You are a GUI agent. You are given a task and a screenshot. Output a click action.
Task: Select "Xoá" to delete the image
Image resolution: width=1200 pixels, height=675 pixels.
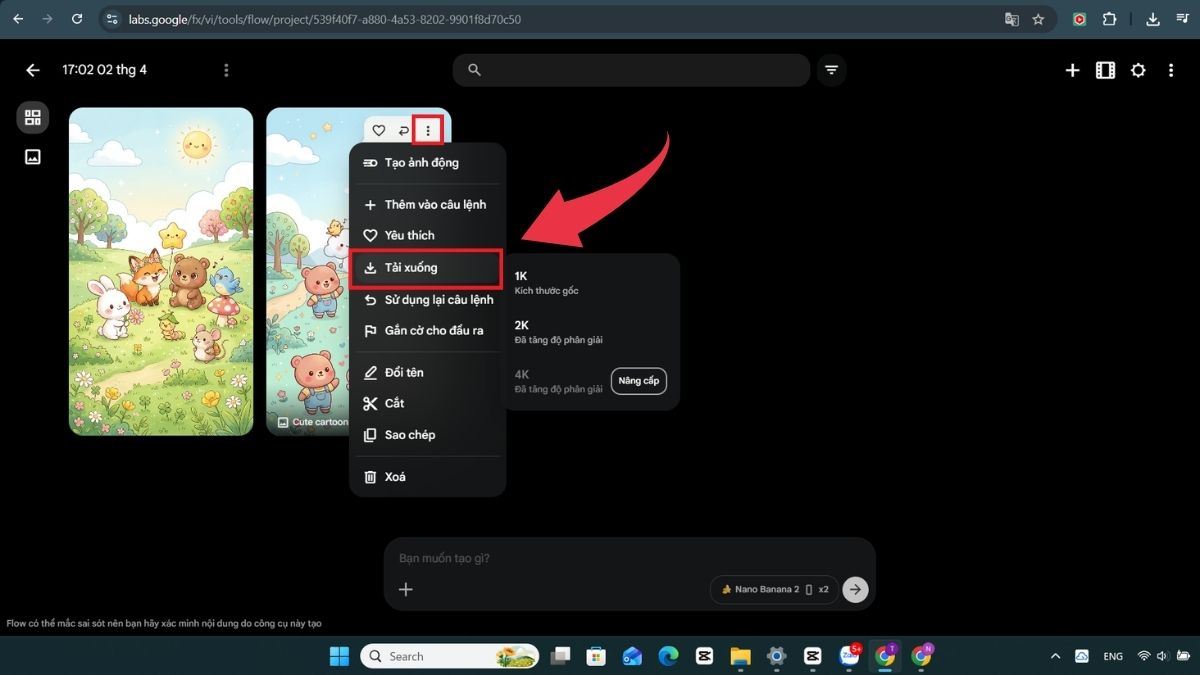(393, 476)
